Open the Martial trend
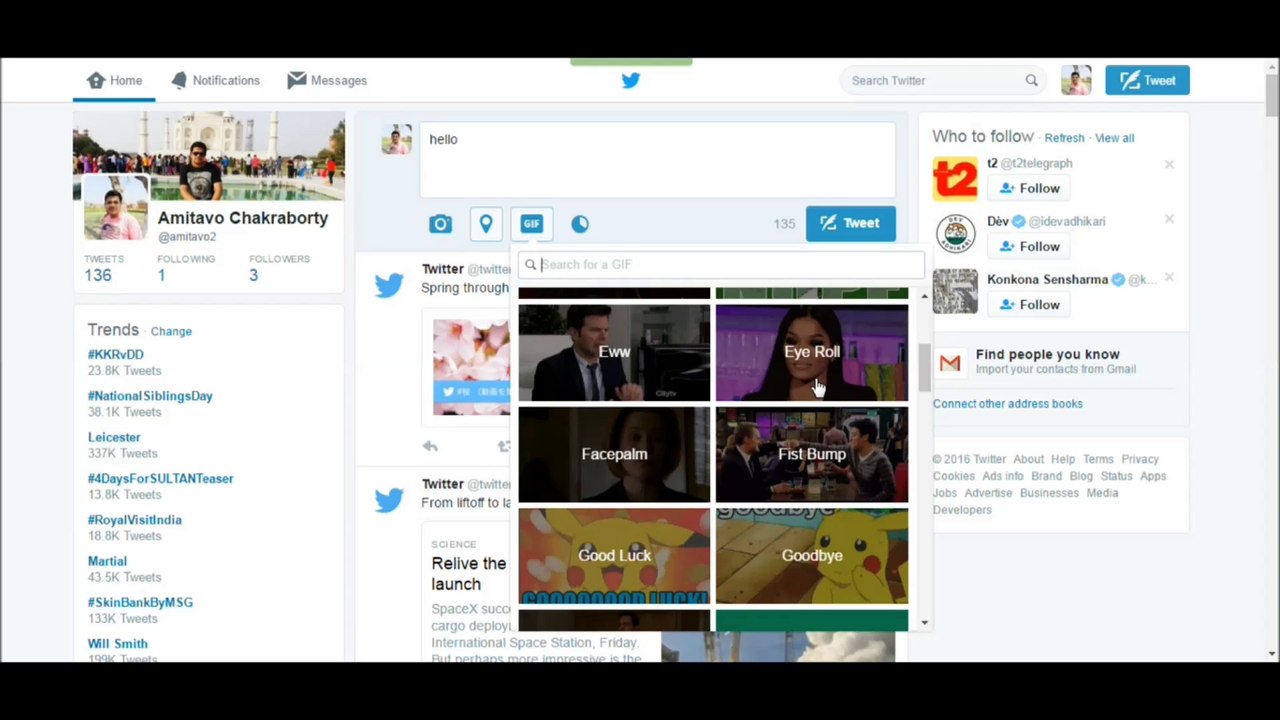The height and width of the screenshot is (720, 1280). [x=107, y=561]
